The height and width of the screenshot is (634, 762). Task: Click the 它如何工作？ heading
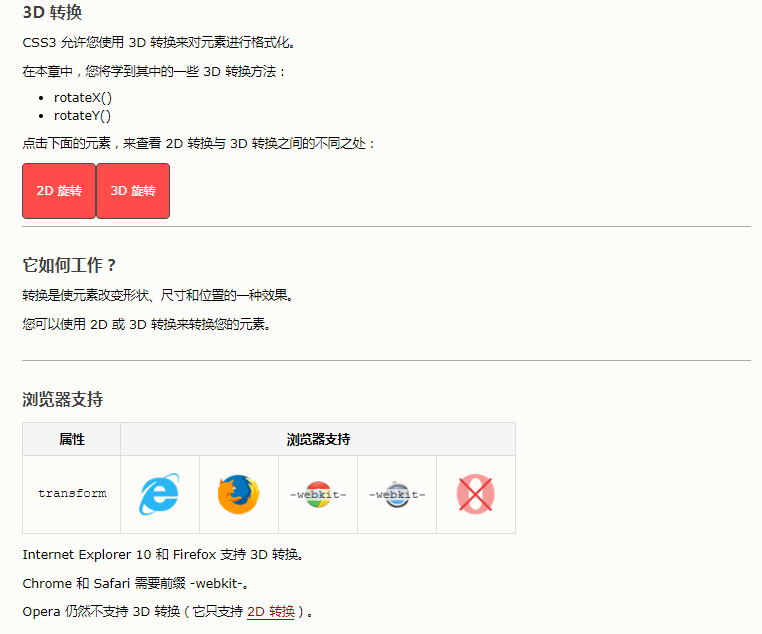(x=69, y=265)
